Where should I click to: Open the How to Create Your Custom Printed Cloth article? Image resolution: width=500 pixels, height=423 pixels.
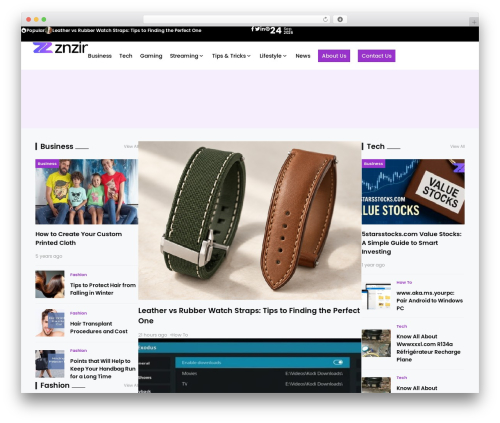[x=79, y=238]
